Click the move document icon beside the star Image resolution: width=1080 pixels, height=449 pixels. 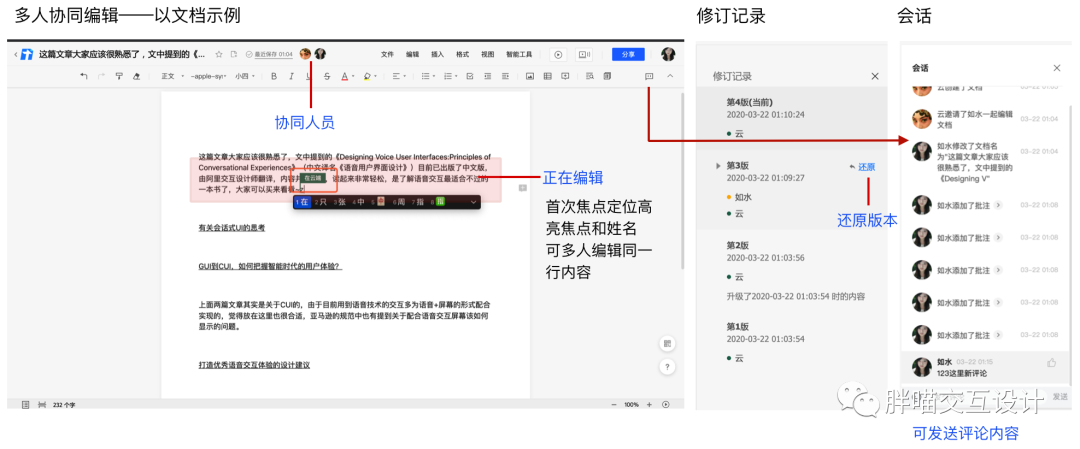coord(233,54)
